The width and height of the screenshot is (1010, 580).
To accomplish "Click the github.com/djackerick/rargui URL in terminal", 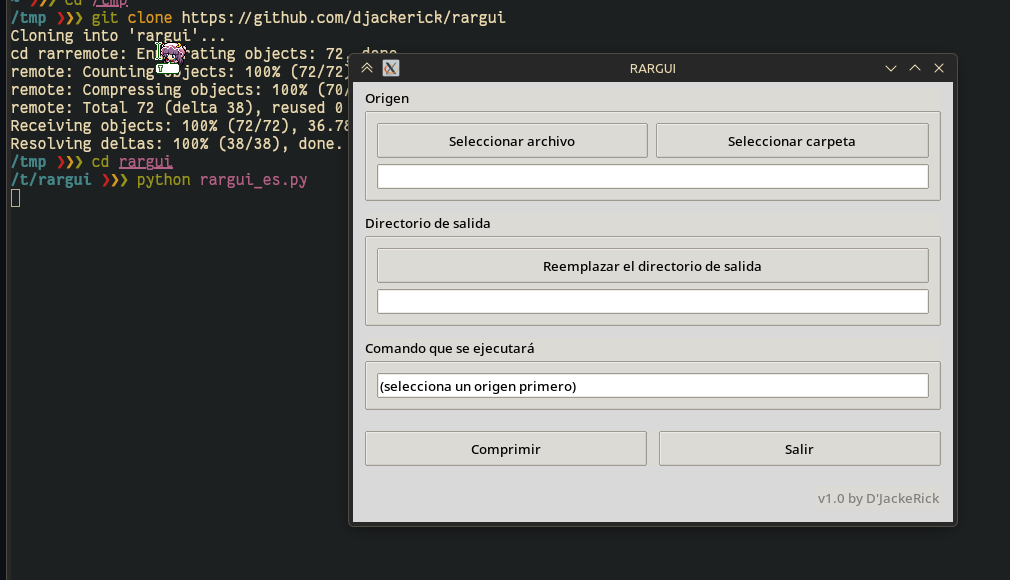I will click(x=343, y=17).
